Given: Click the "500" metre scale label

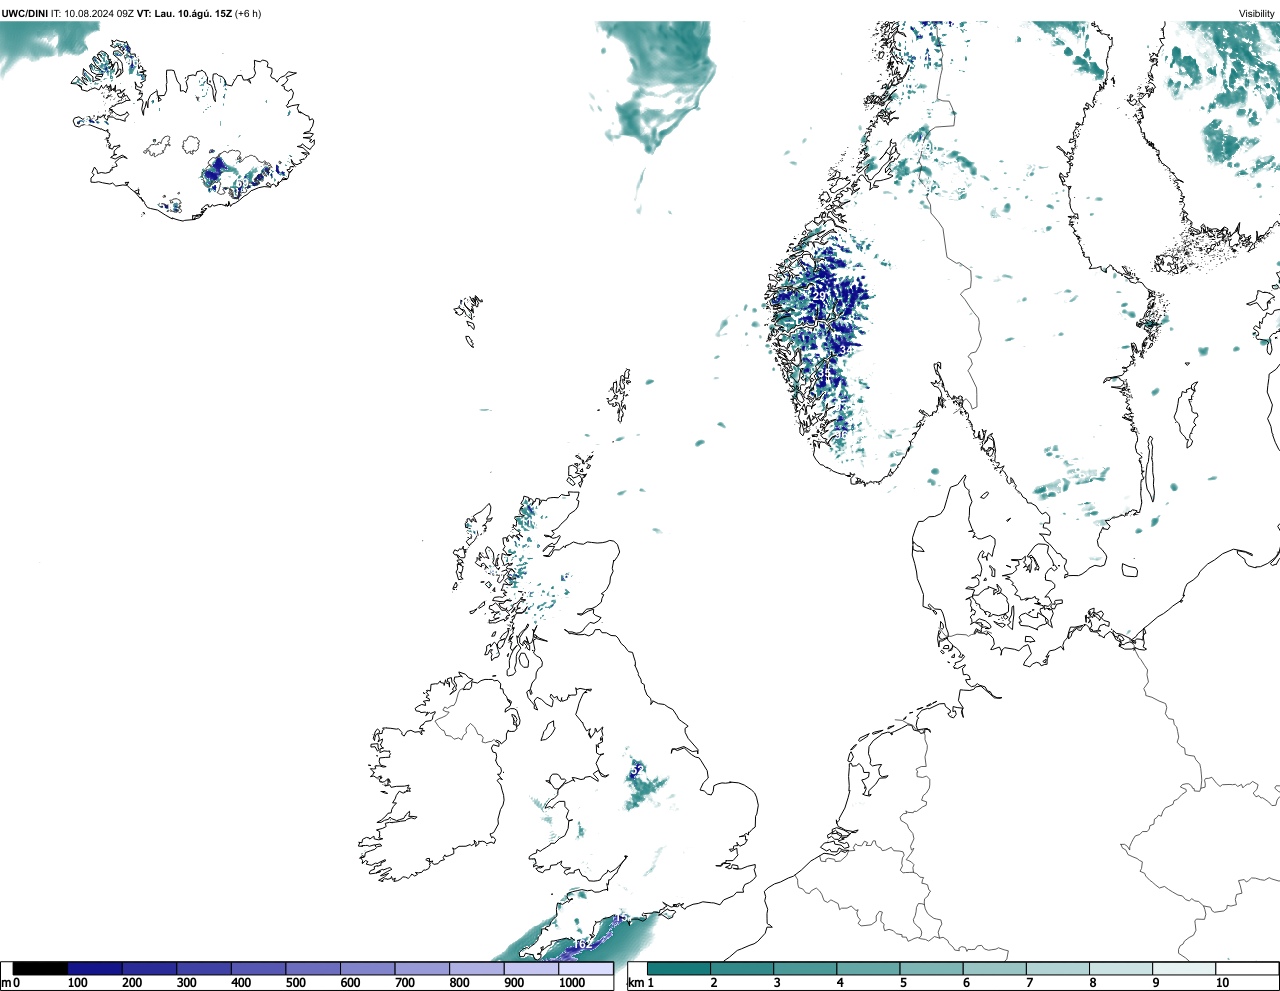Looking at the screenshot, I should (x=295, y=984).
